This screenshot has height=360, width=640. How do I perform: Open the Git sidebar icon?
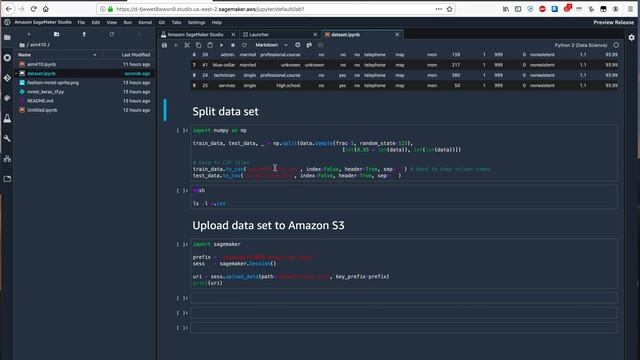coord(7,78)
